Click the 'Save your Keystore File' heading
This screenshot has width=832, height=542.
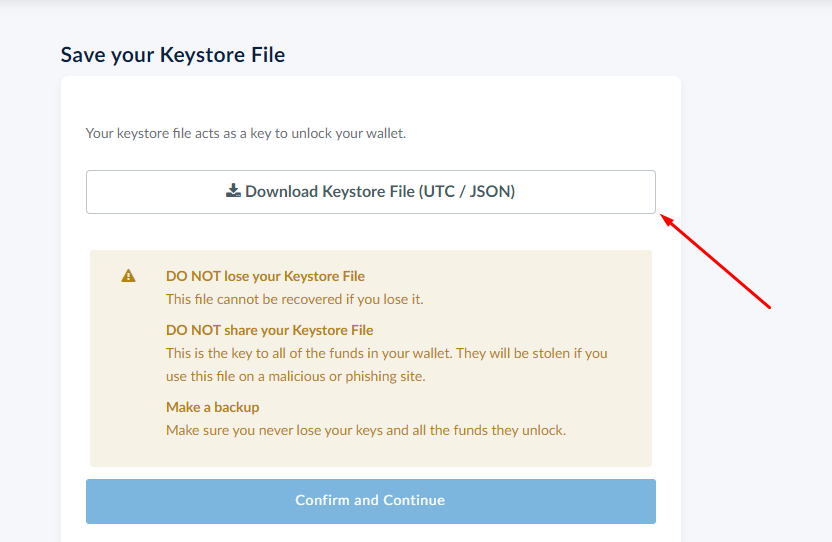[x=173, y=55]
